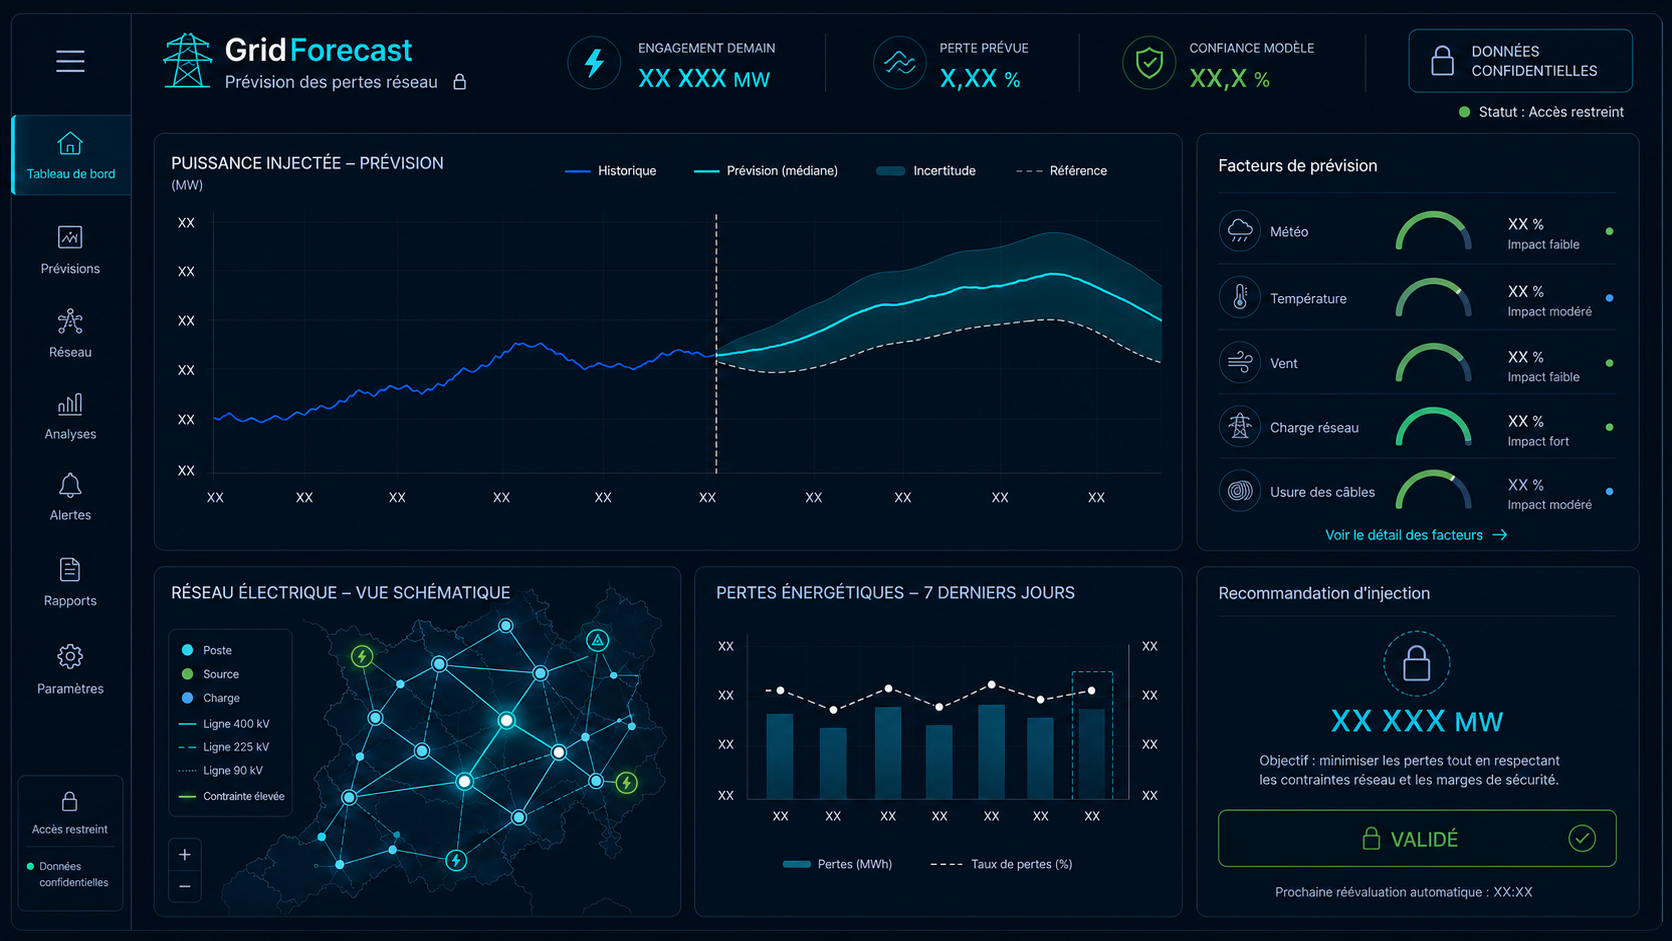Viewport: 1672px width, 941px height.
Task: Toggle the Prévision (médiane) legend entry
Action: click(766, 171)
